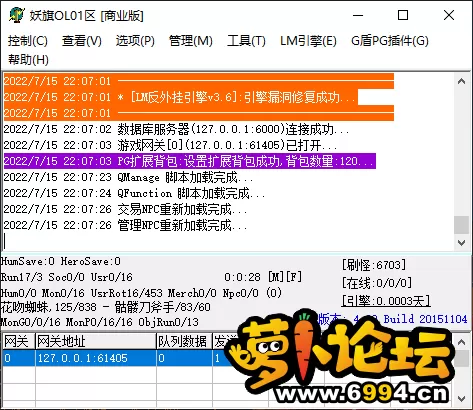Open the 查看(V) menu
Image resolution: width=473 pixels, height=410 pixels.
[x=82, y=41]
